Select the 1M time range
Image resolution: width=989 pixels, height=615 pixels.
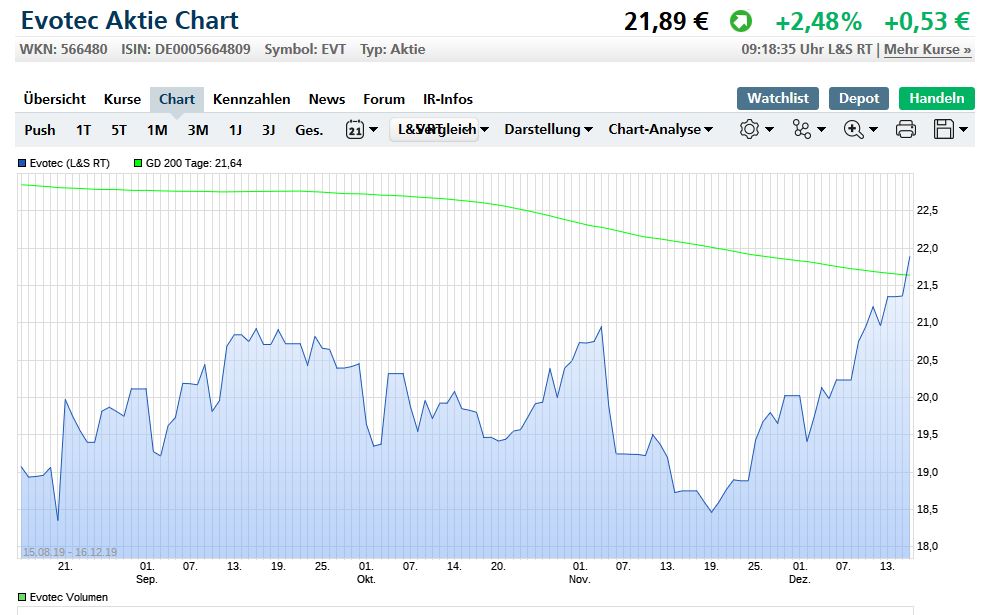point(157,129)
